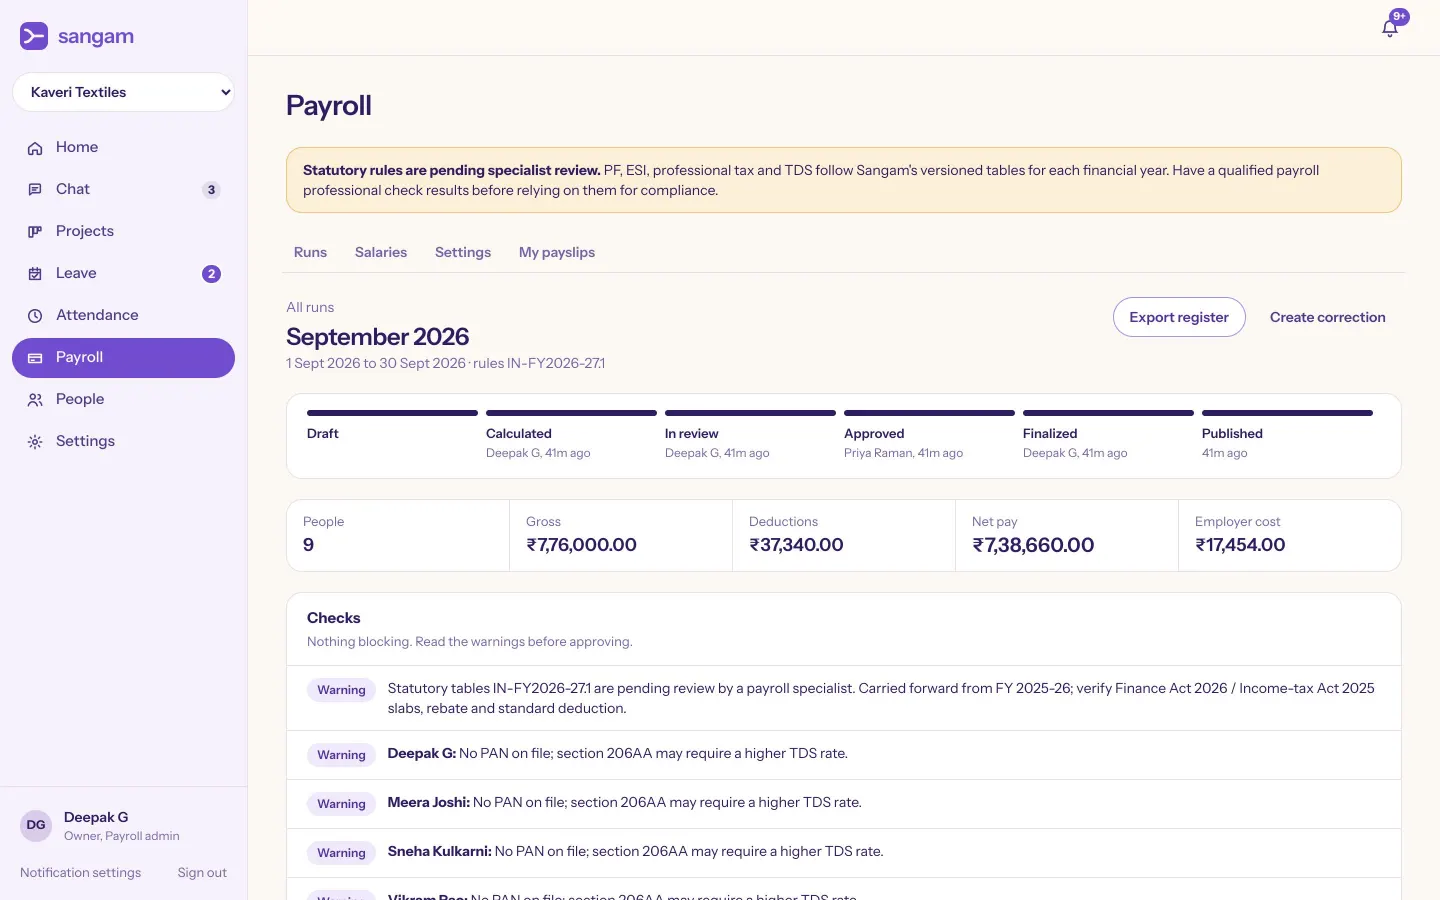Image resolution: width=1440 pixels, height=900 pixels.
Task: Click the Sangam logo icon
Action: [x=34, y=36]
